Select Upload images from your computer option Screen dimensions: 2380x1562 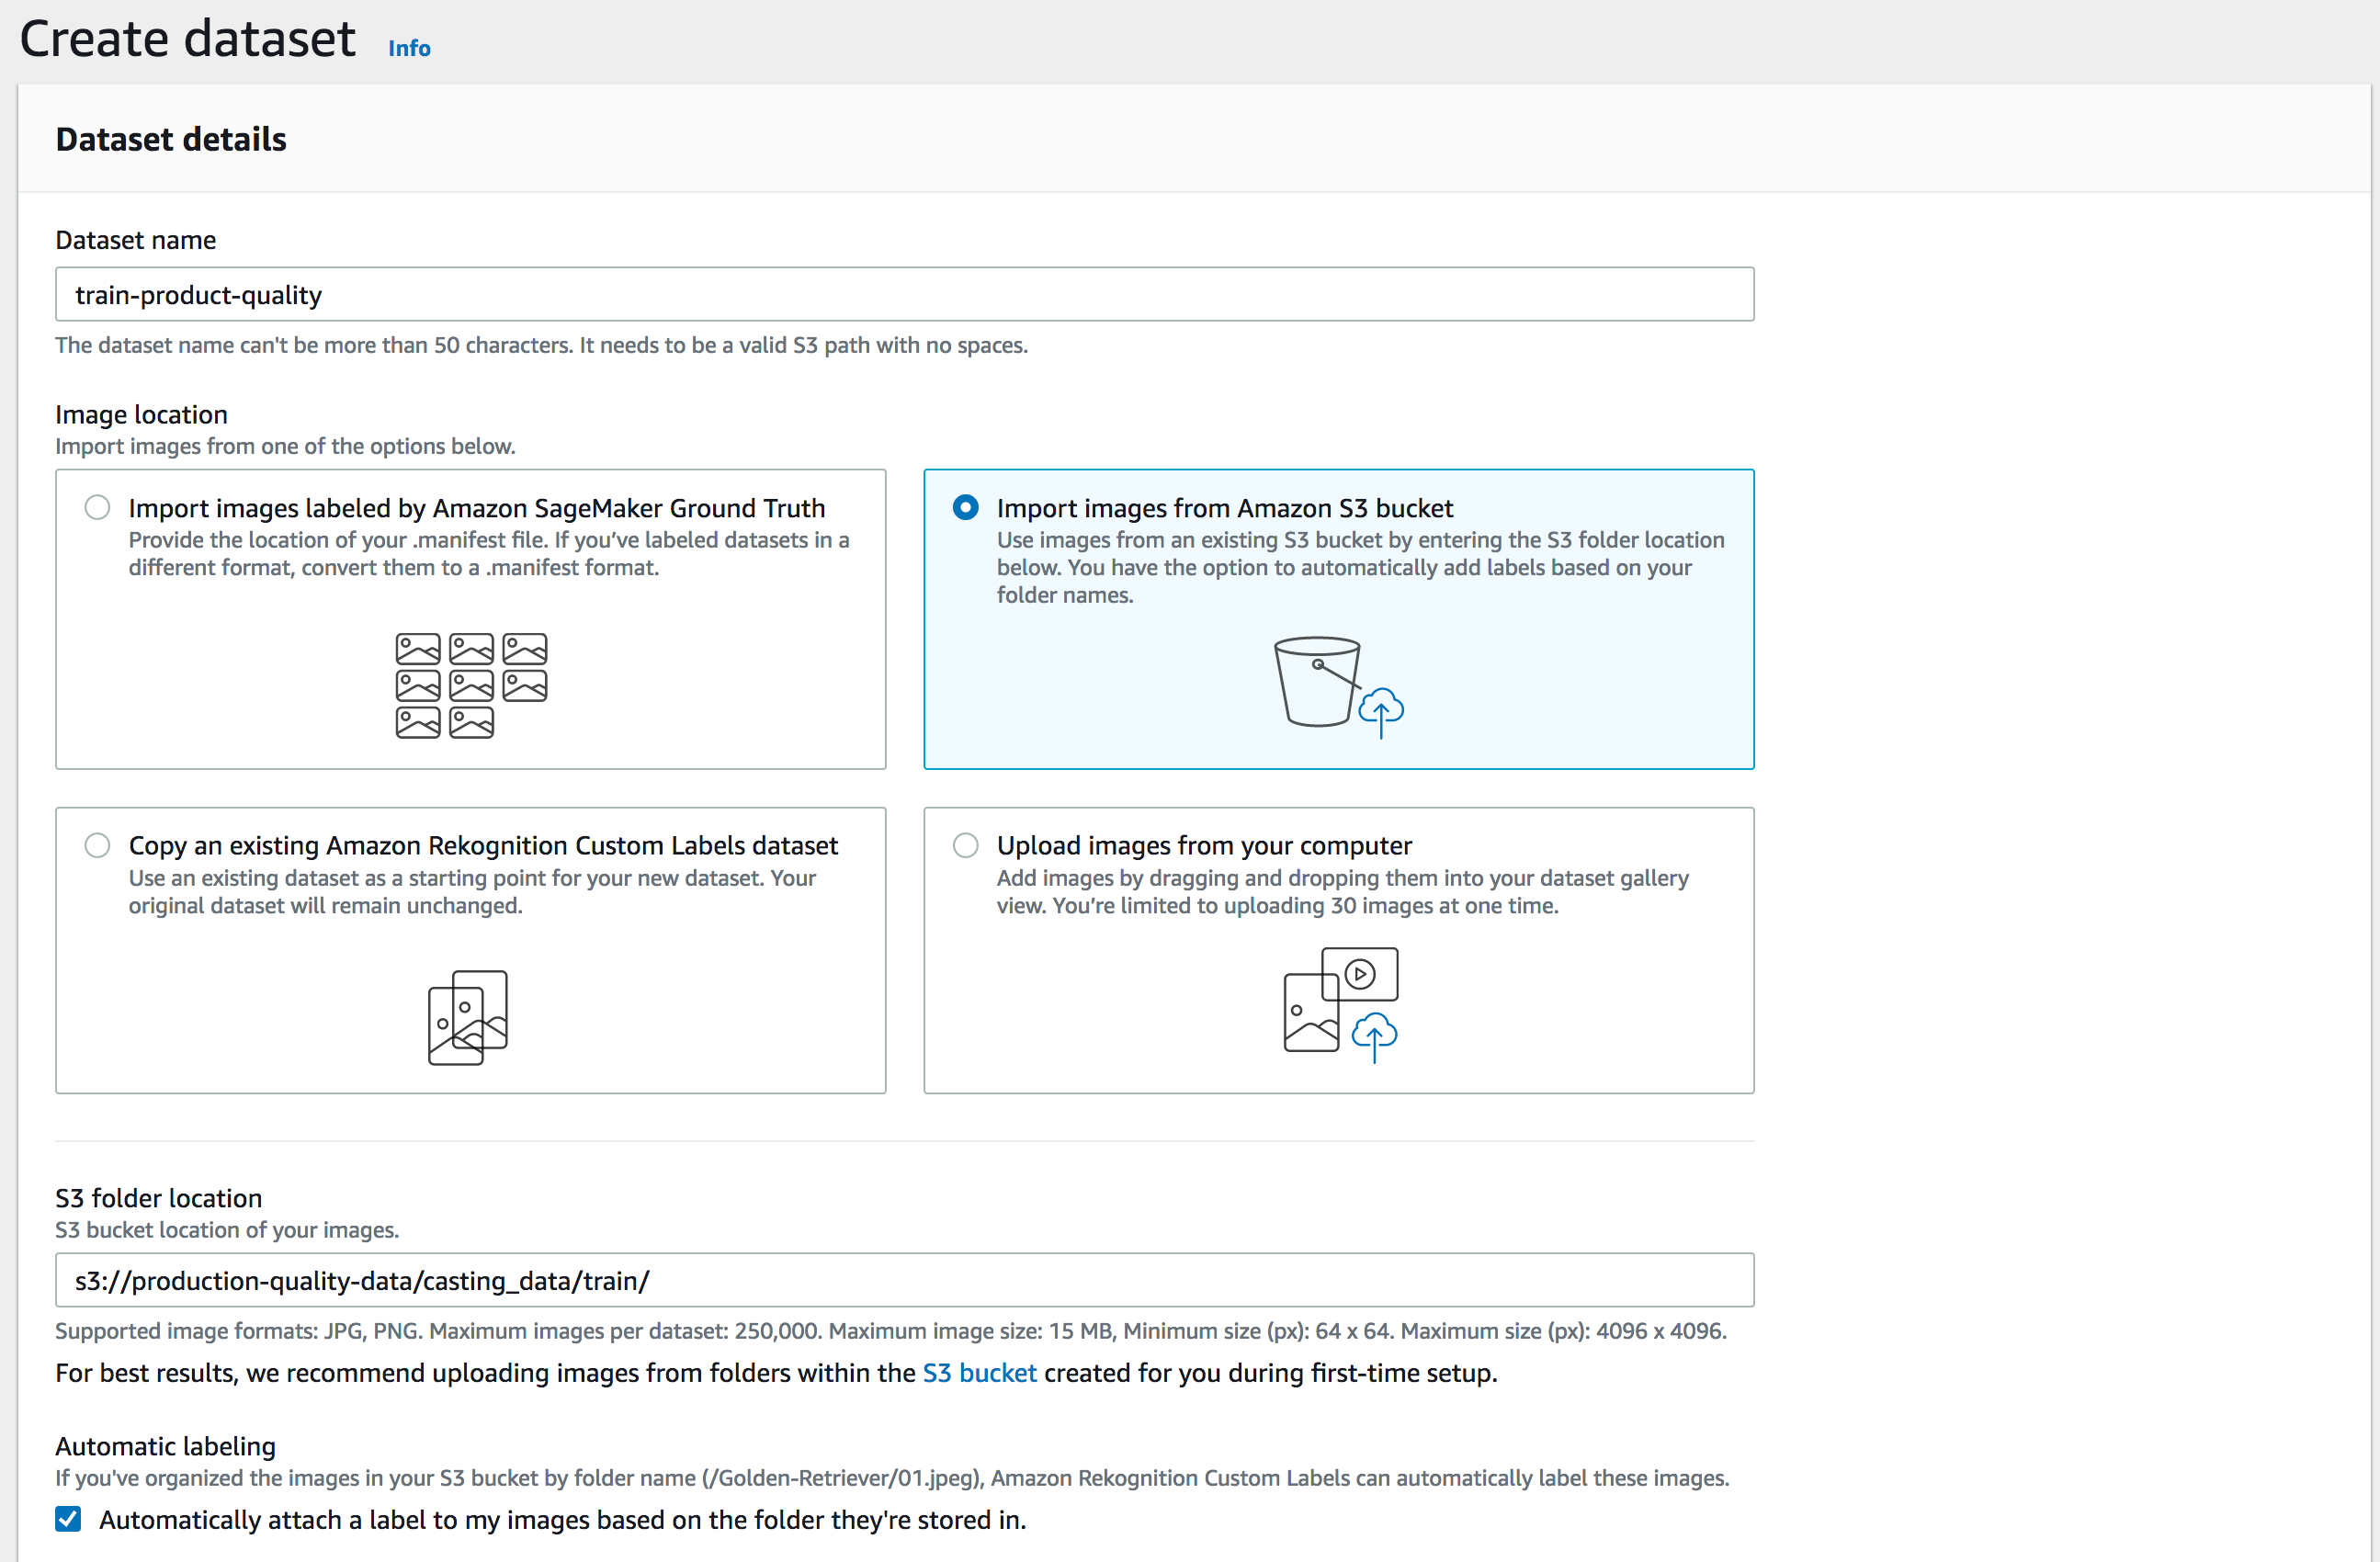click(x=965, y=846)
